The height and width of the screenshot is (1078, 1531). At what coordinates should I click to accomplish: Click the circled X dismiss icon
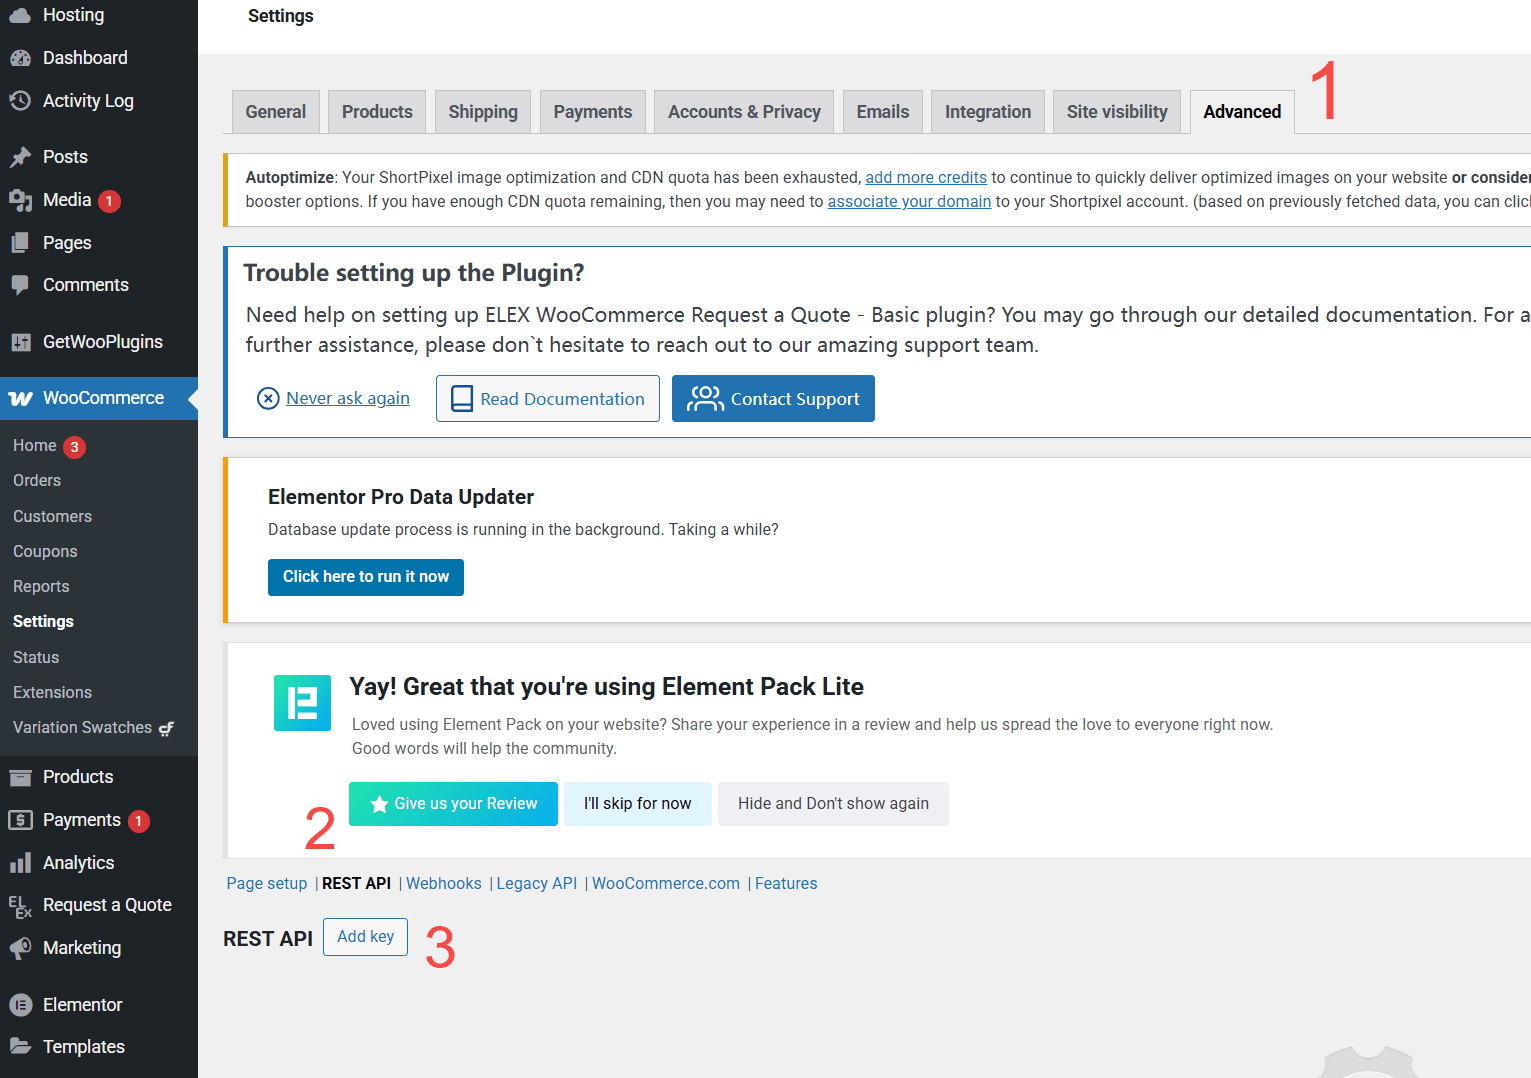268,399
